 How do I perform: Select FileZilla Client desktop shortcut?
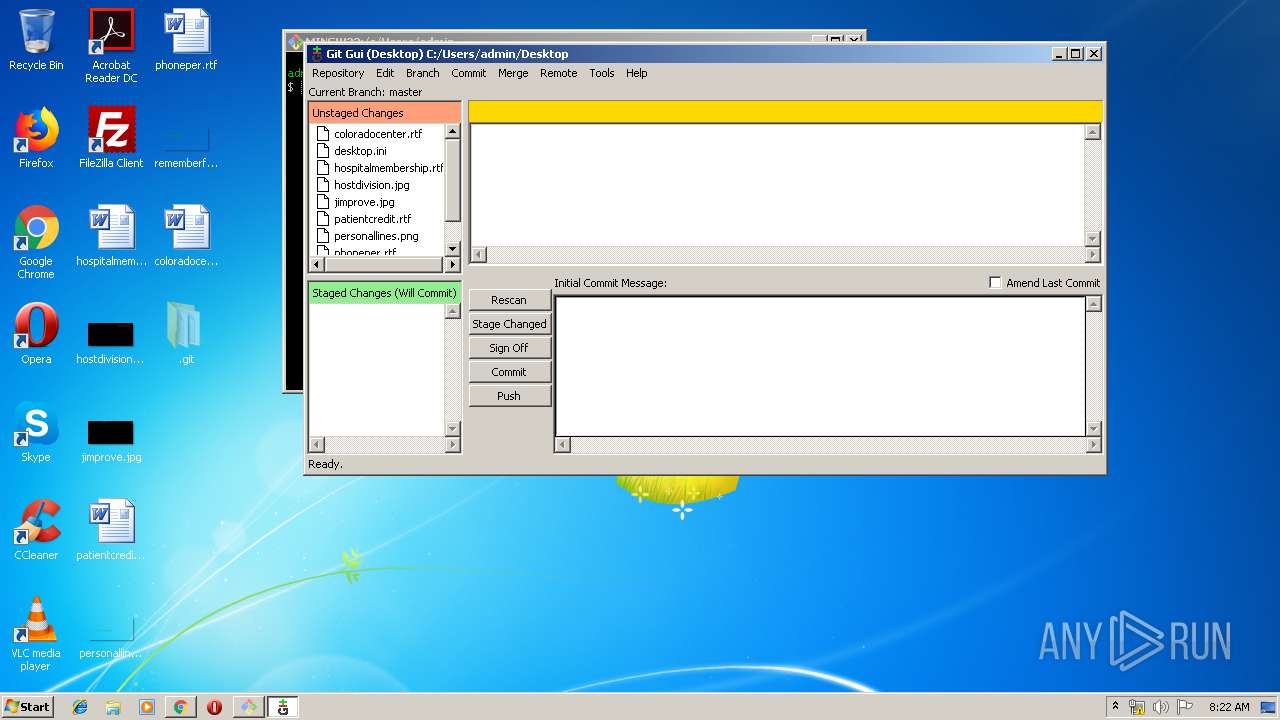pyautogui.click(x=111, y=138)
